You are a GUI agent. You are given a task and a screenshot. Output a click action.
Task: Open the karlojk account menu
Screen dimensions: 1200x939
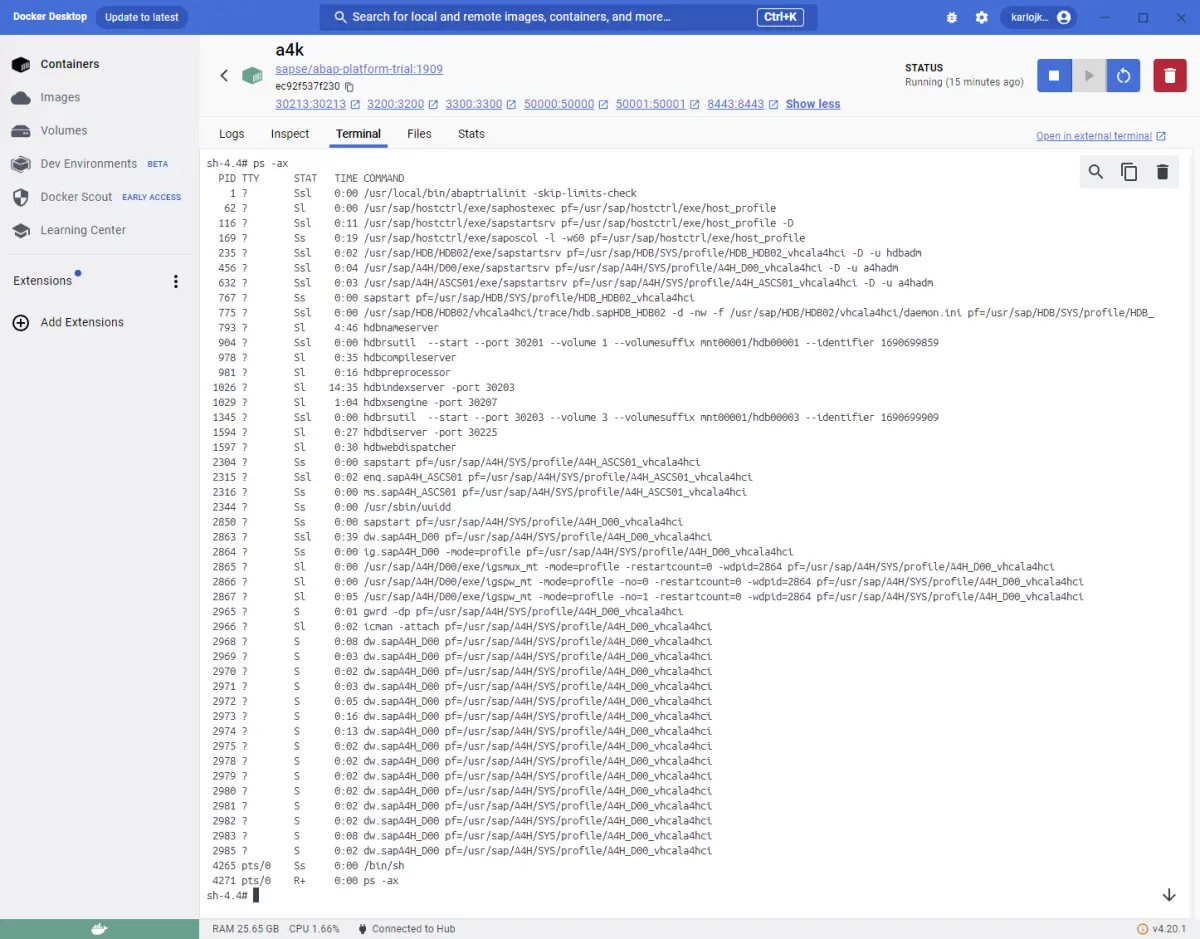1038,17
